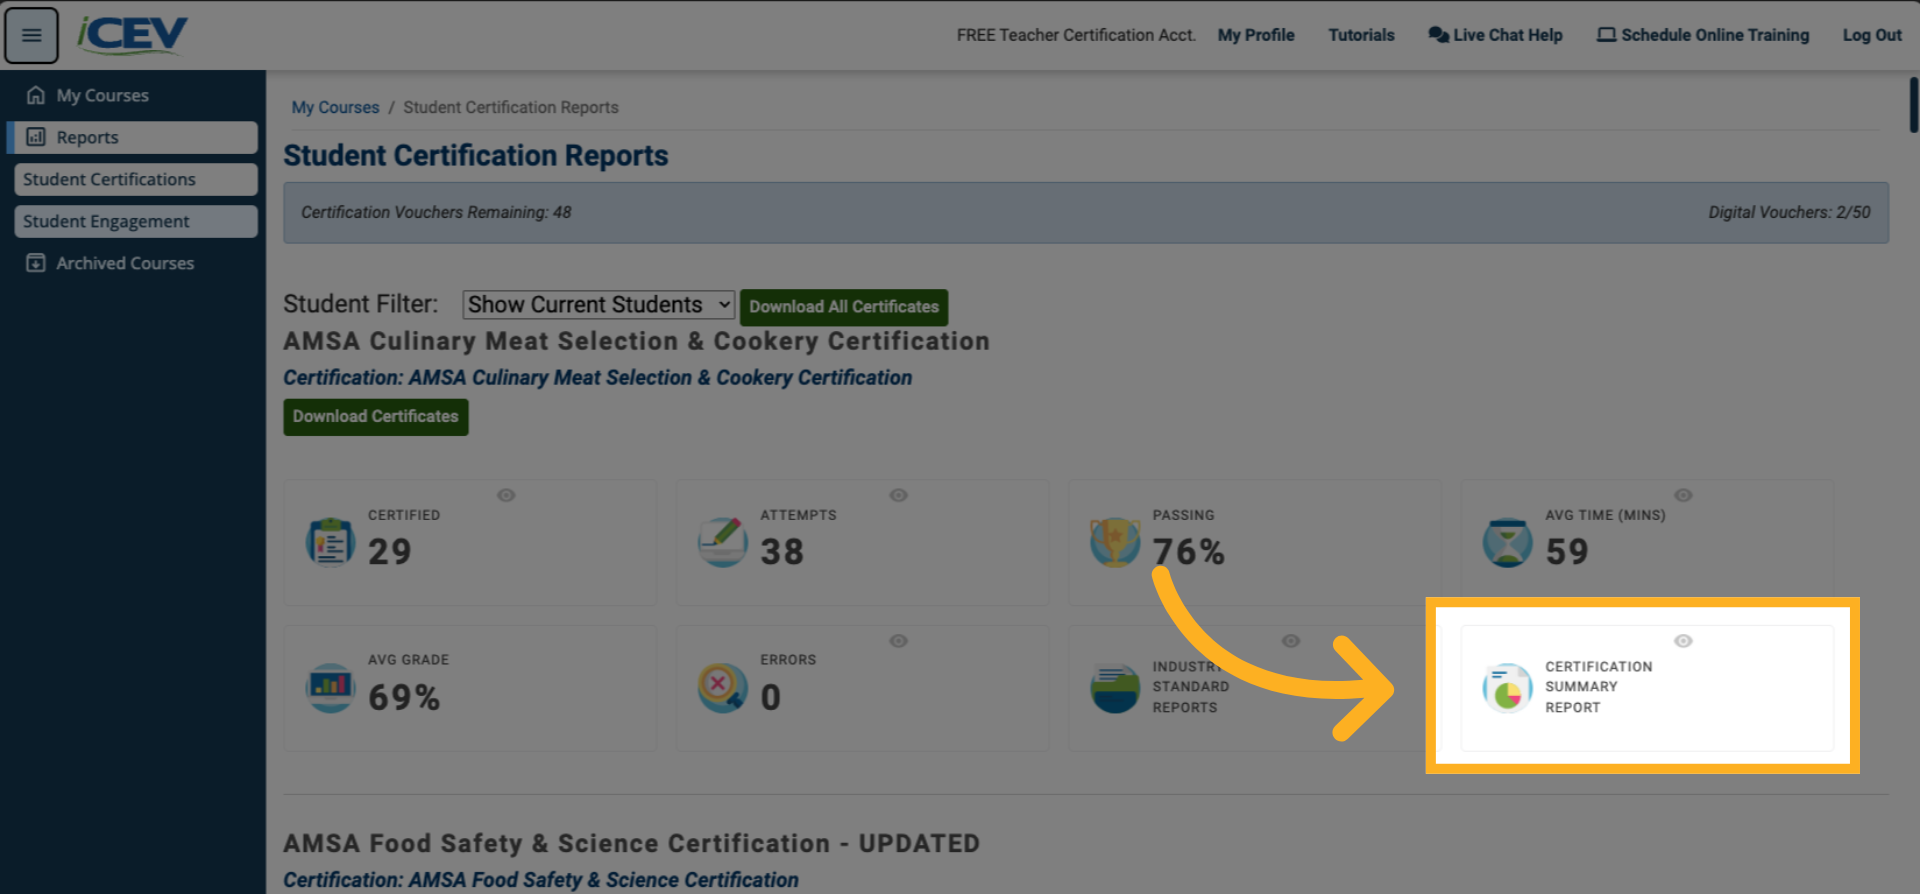Click Schedule Online Training link
The height and width of the screenshot is (894, 1920).
1703,35
